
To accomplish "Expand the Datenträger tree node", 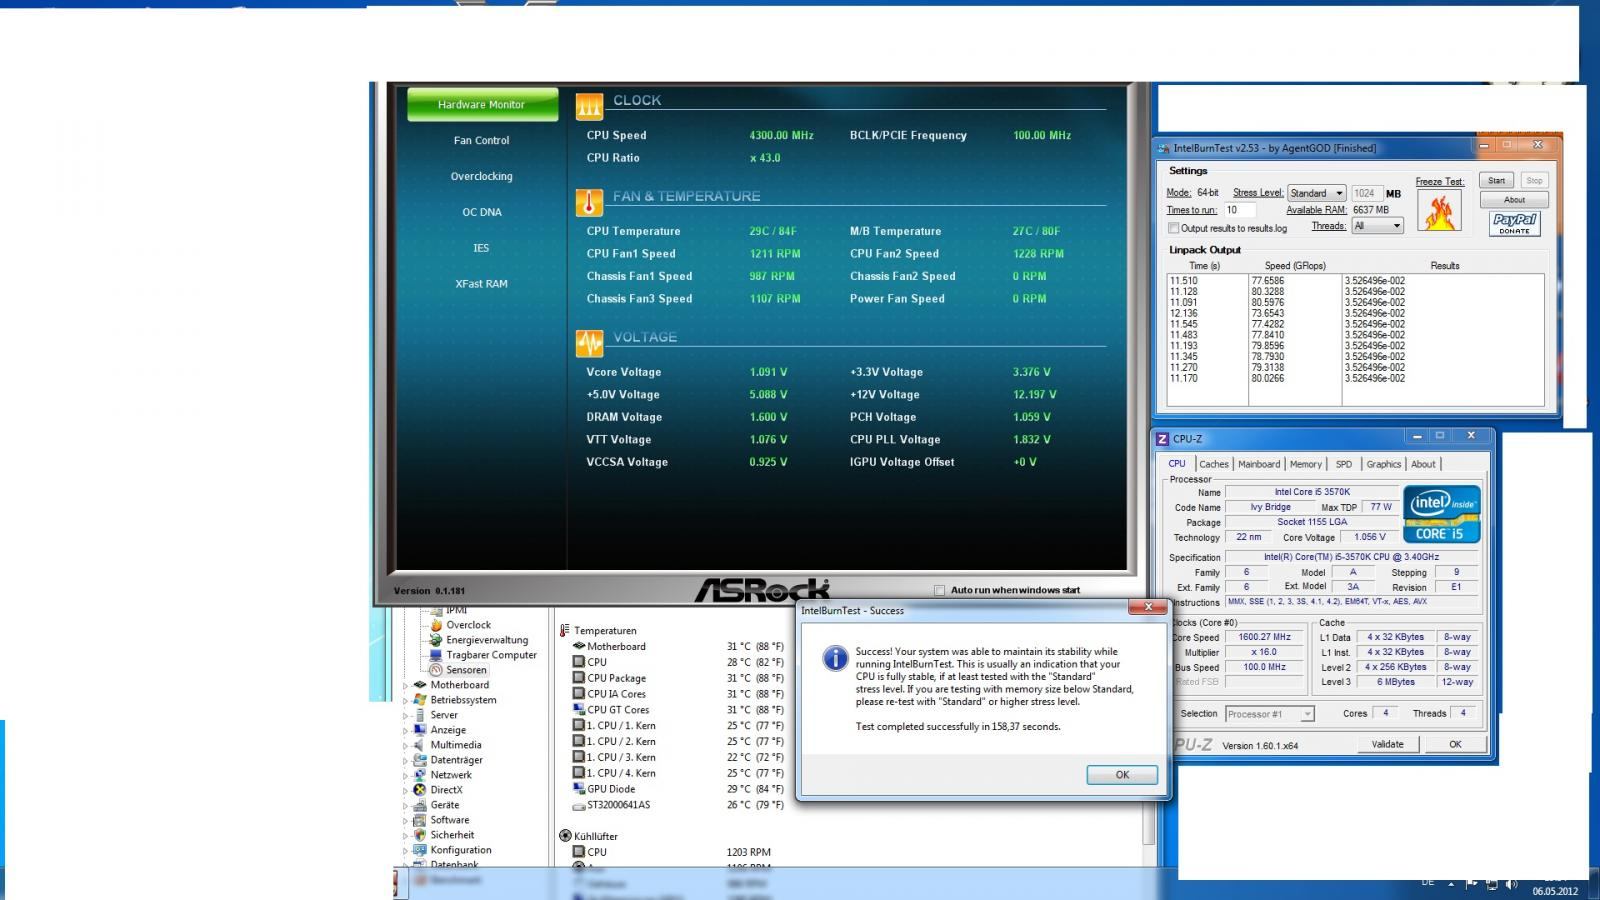I will pyautogui.click(x=406, y=761).
